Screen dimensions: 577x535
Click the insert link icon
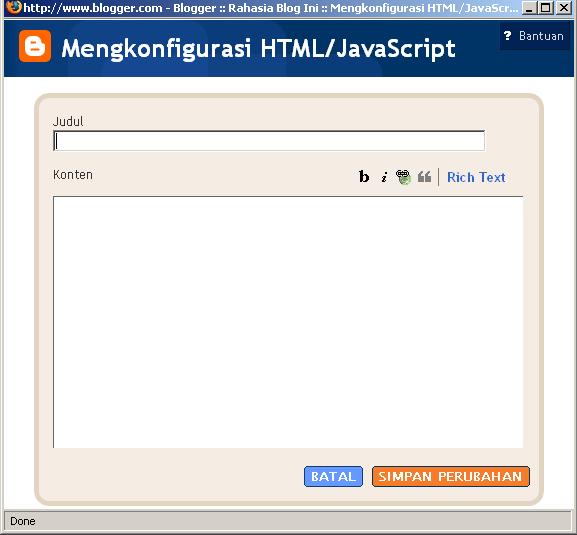pyautogui.click(x=403, y=177)
